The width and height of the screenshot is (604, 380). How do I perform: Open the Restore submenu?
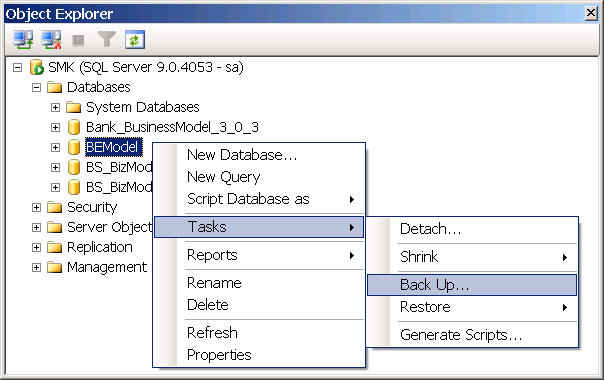point(472,307)
